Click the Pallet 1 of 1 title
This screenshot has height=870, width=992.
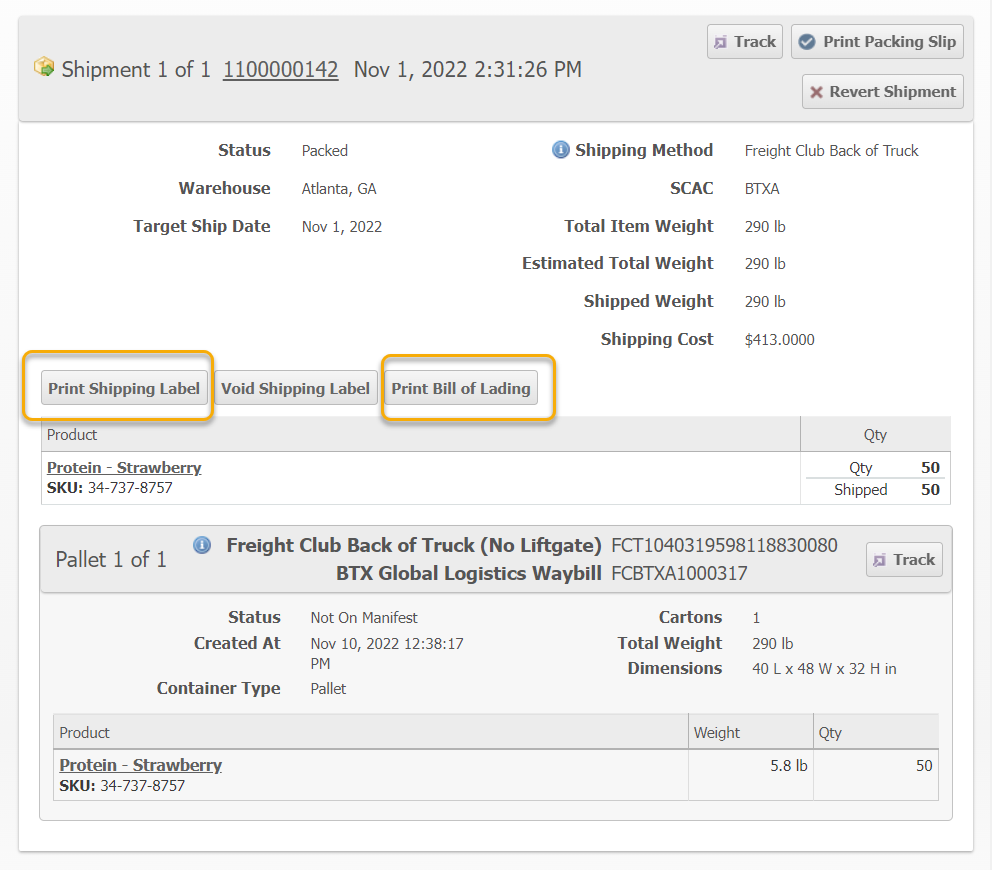click(x=111, y=560)
